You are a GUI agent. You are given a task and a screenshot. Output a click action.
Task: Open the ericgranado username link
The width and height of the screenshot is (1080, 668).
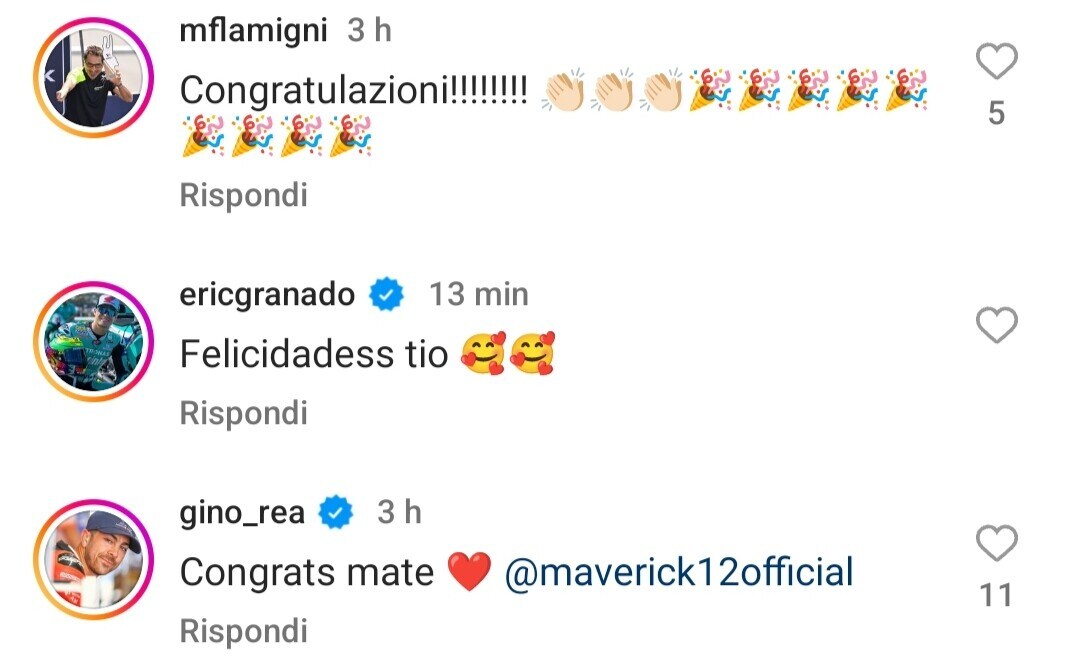267,294
